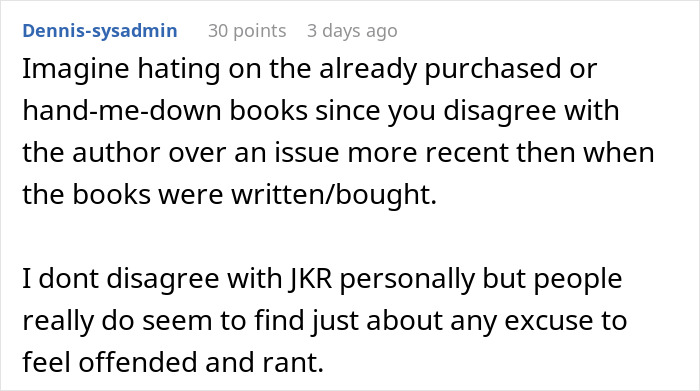Screen dimensions: 700x391
Task: Click the words feel offended and rant
Action: pos(173,362)
